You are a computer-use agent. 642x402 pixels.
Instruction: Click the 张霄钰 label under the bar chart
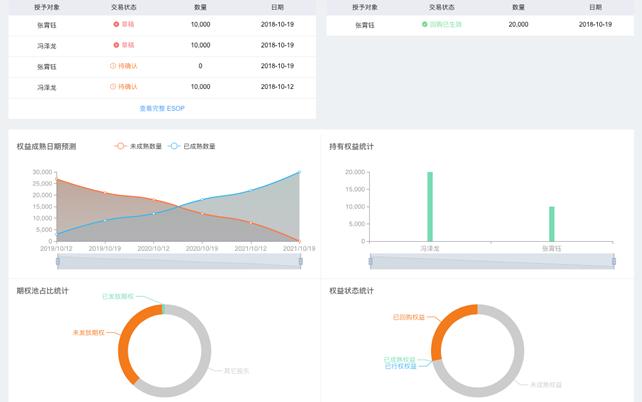552,248
